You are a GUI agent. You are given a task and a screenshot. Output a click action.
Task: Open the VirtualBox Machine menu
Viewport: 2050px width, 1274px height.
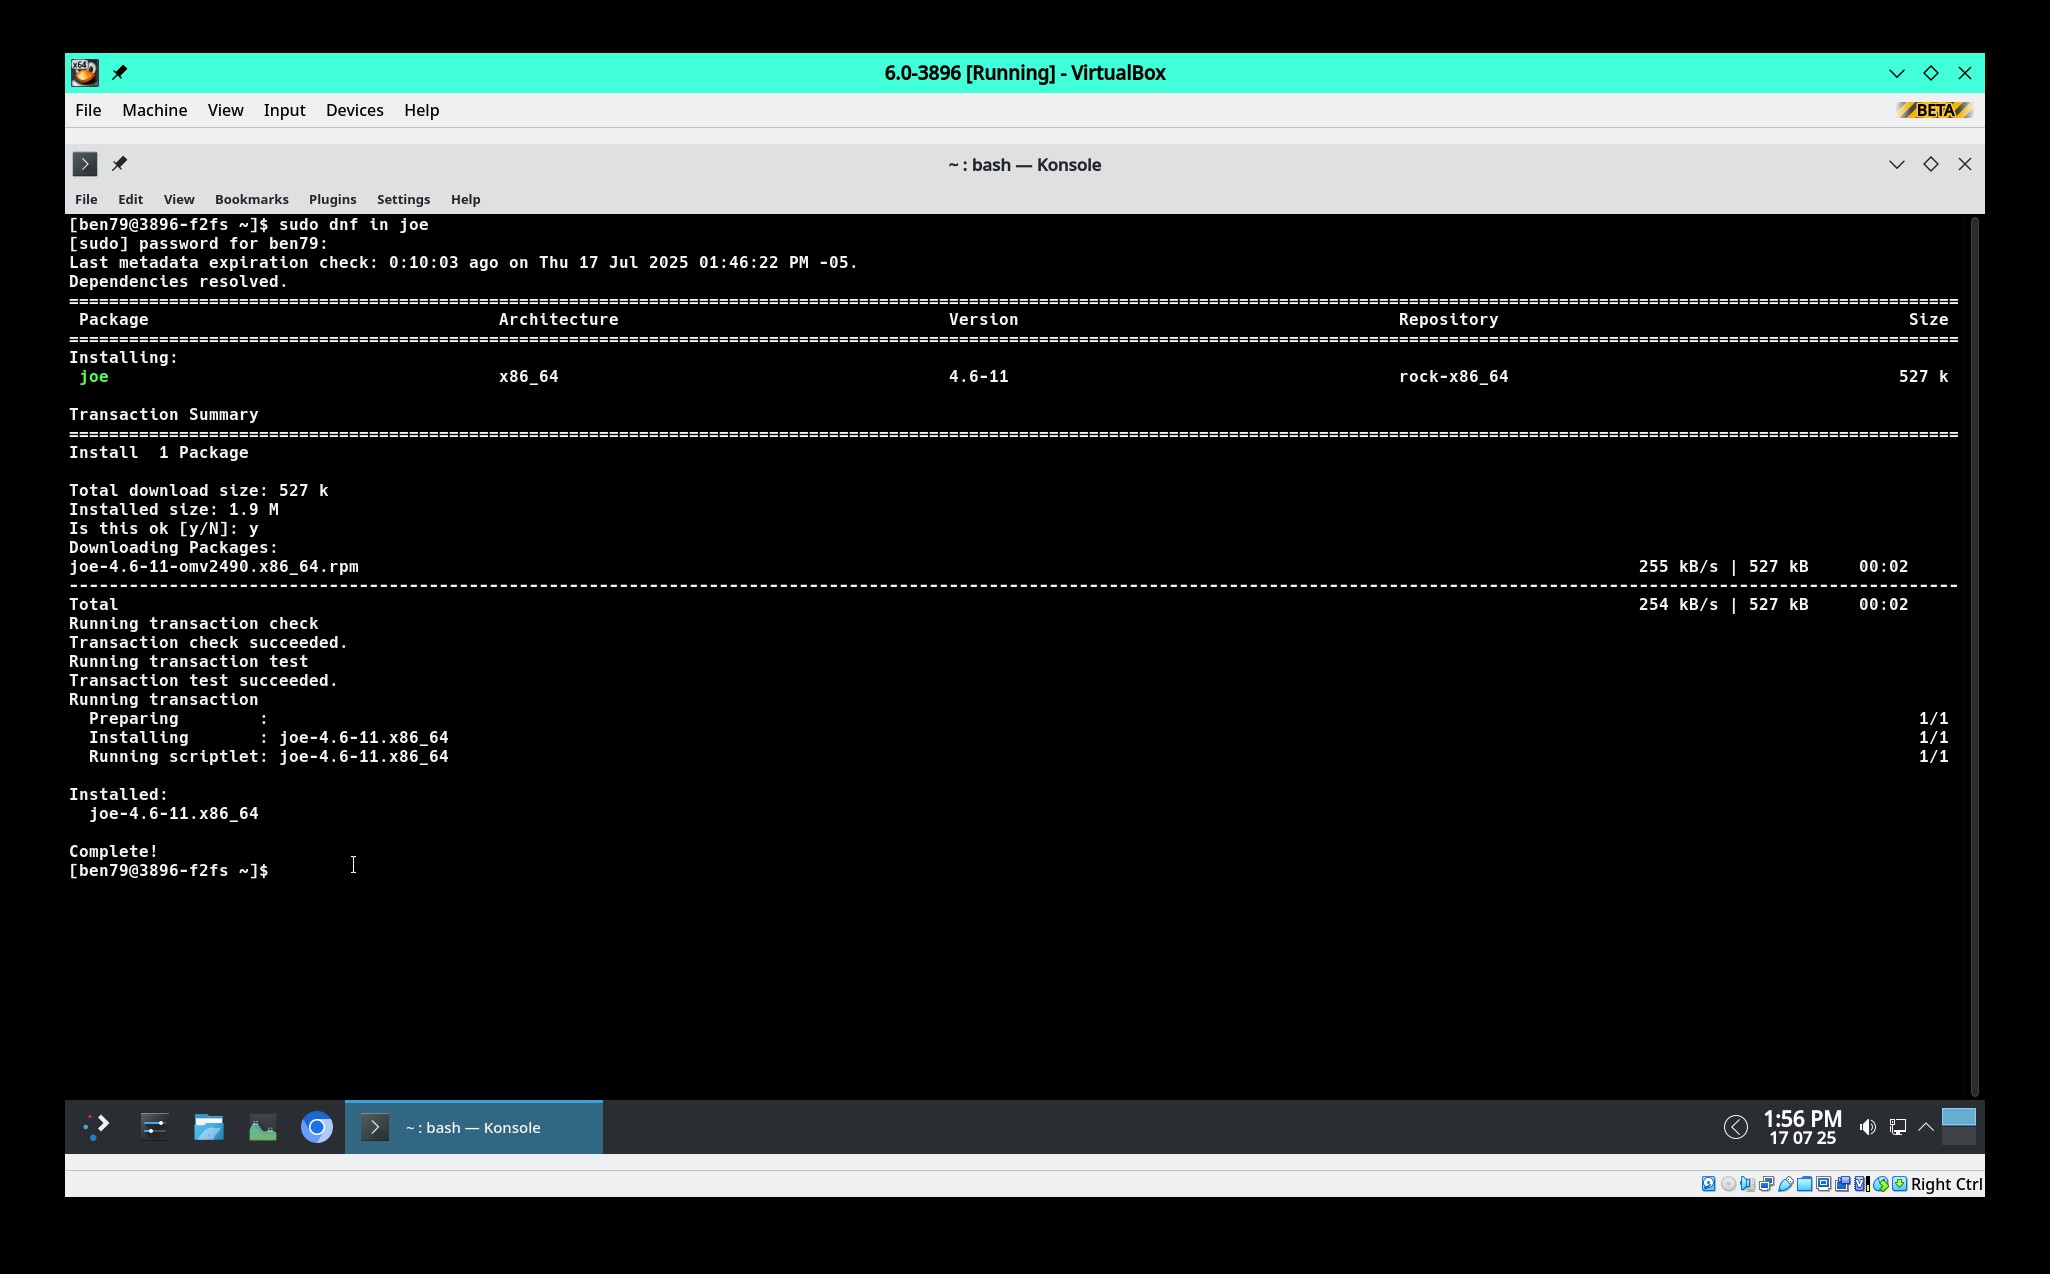pyautogui.click(x=154, y=110)
